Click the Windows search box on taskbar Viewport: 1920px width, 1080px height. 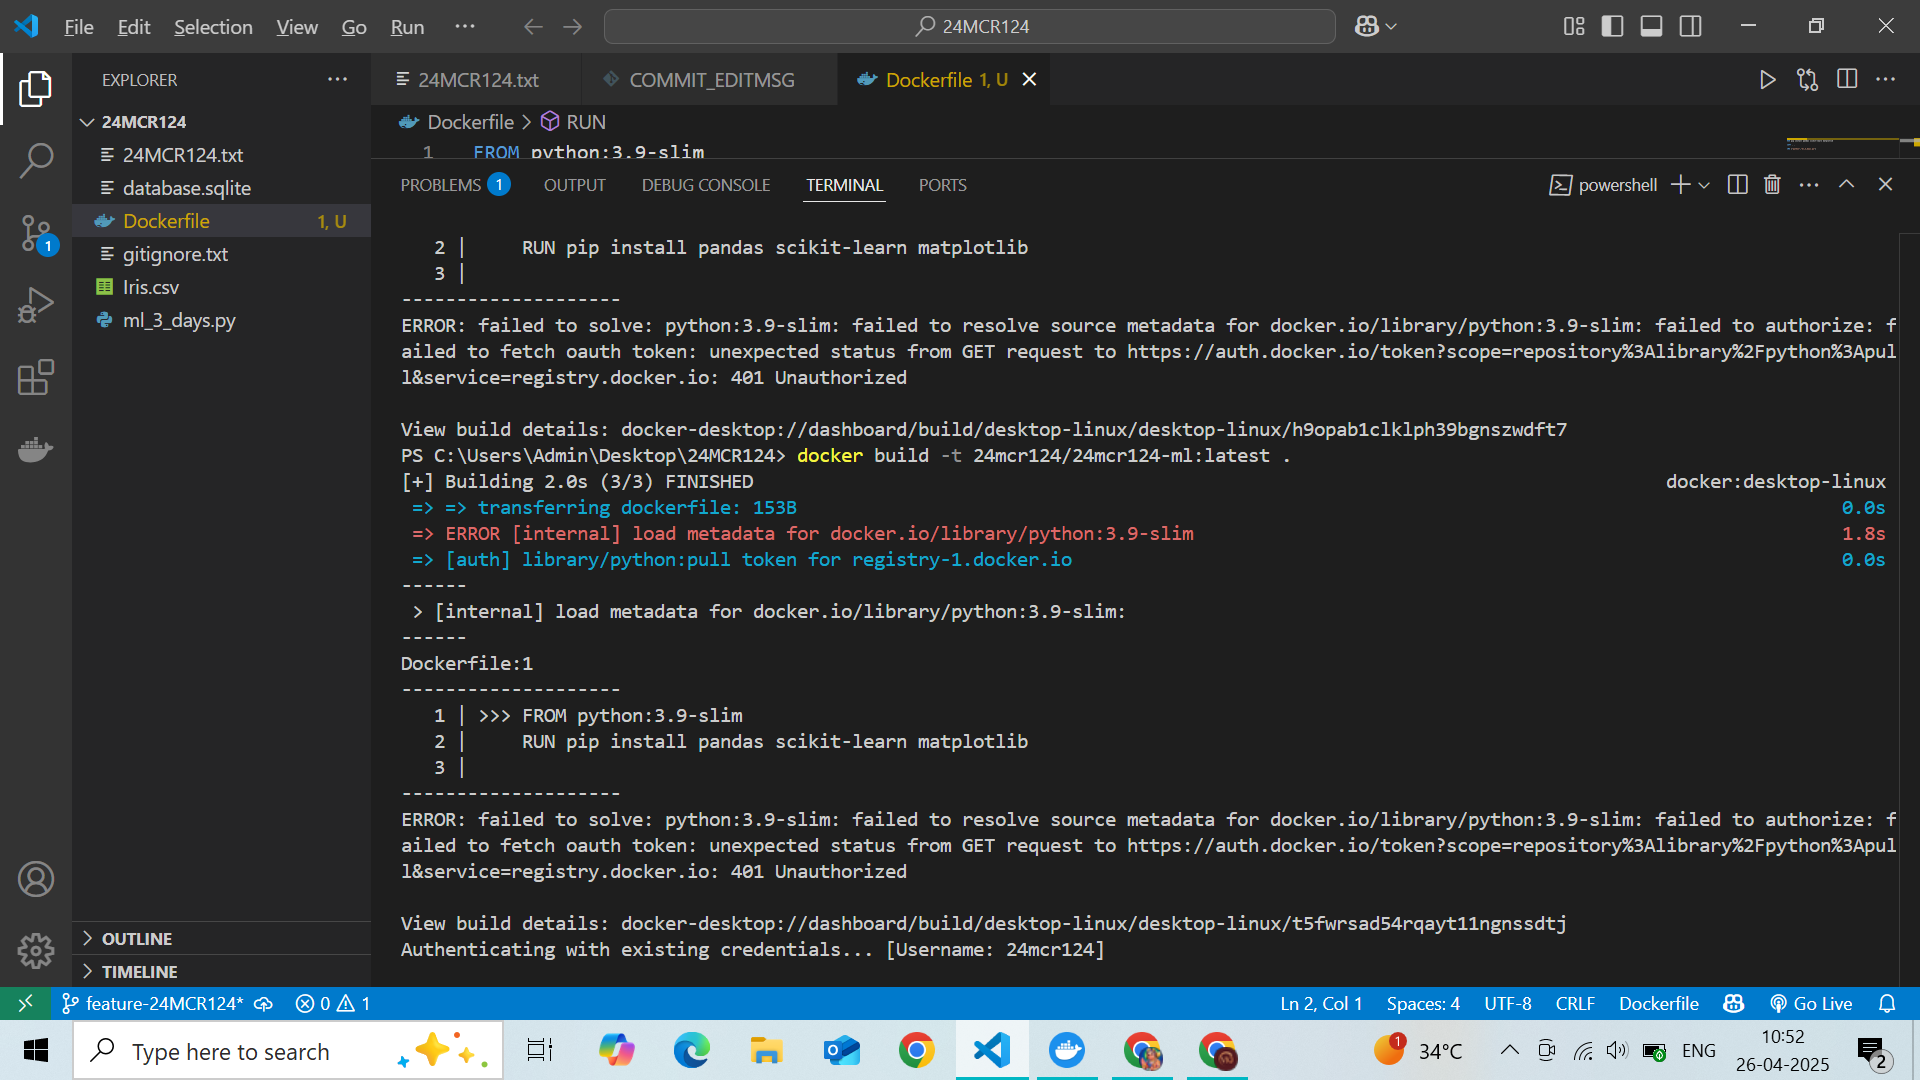point(288,1051)
